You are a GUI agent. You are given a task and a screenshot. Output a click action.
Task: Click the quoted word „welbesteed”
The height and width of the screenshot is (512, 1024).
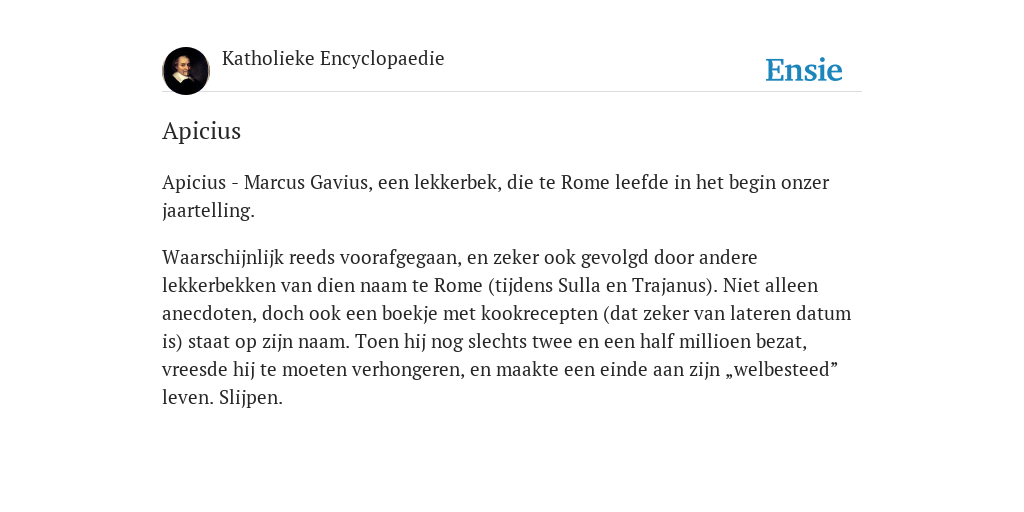tap(782, 370)
